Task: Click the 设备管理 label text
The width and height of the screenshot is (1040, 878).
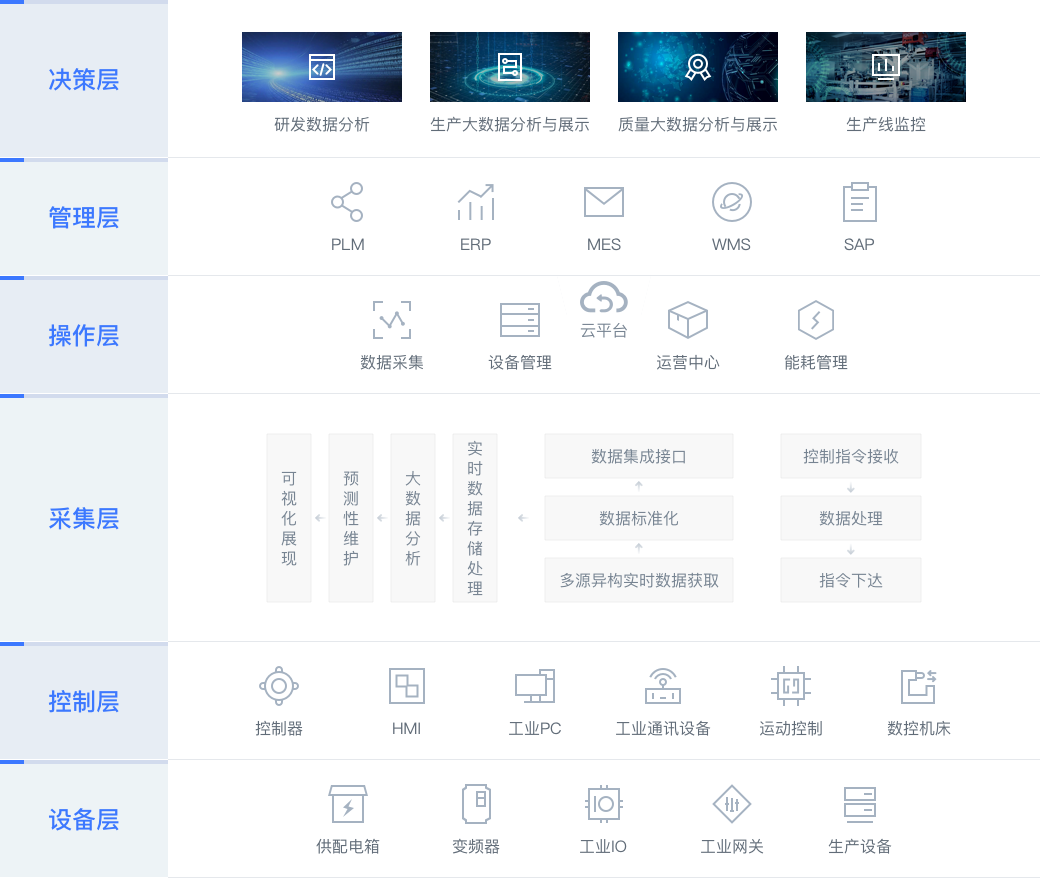Action: tap(520, 362)
